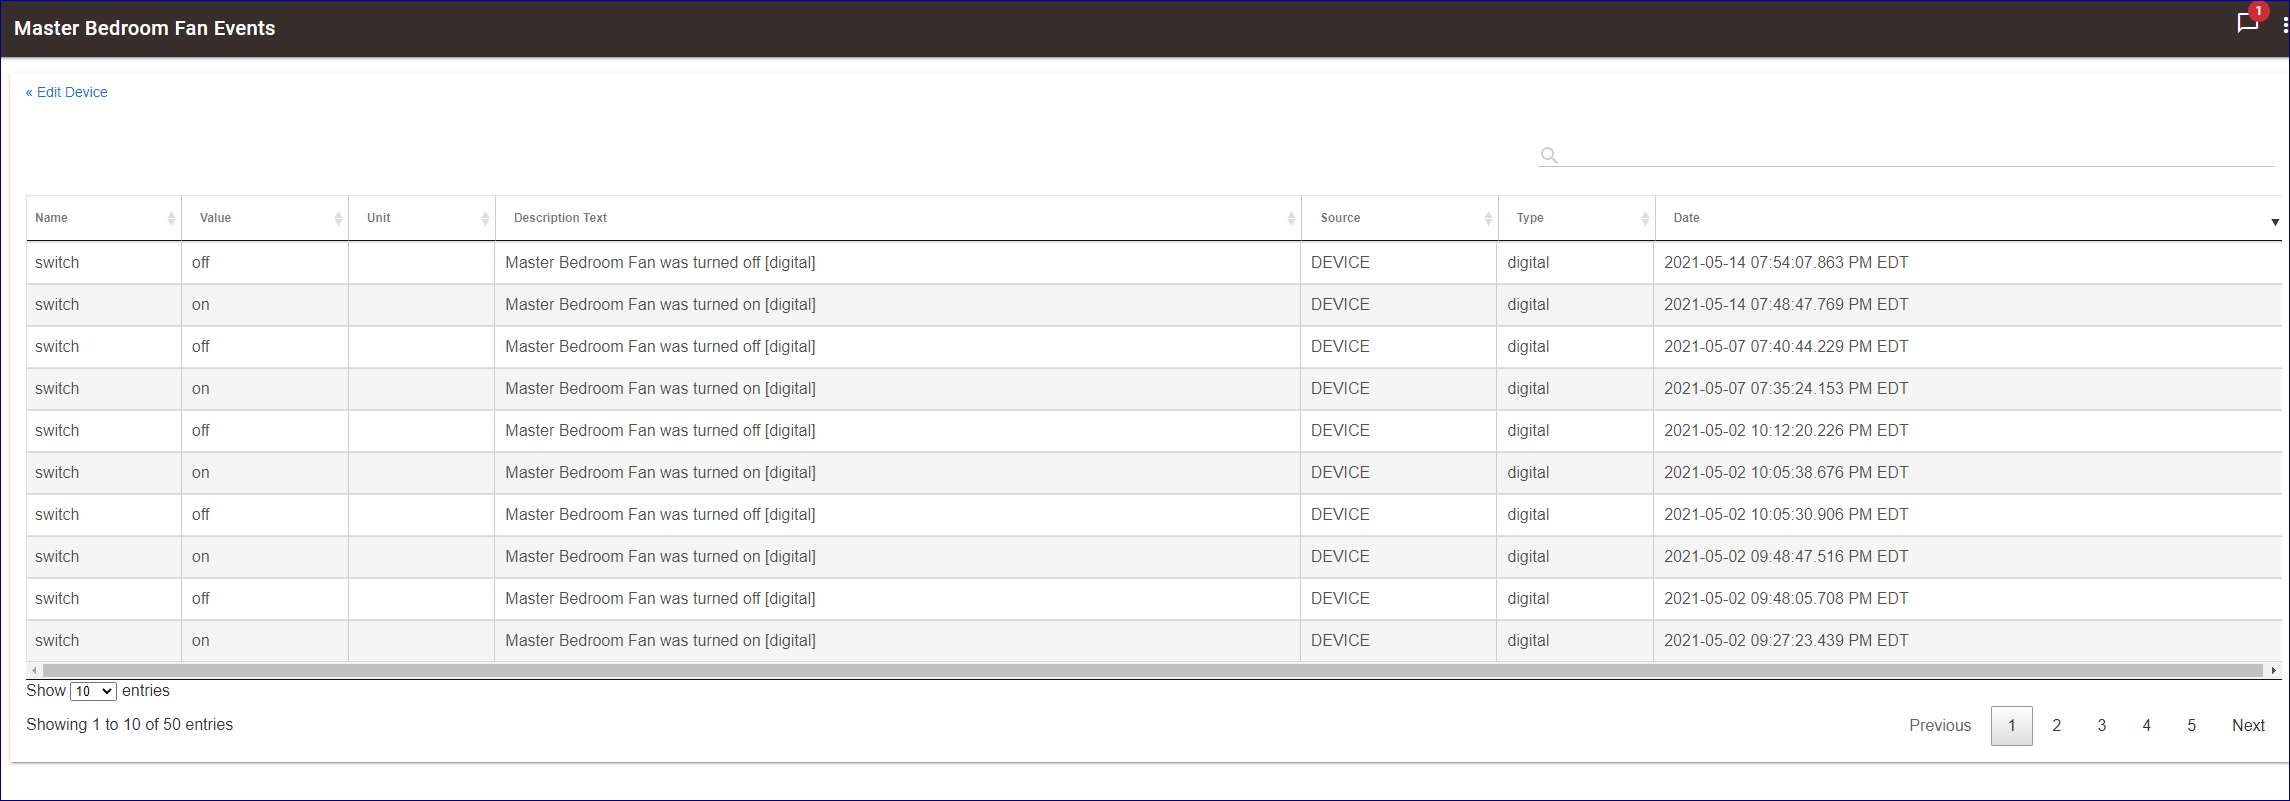Click 'switch' name in 10:05:30.906 PM row

pos(57,515)
